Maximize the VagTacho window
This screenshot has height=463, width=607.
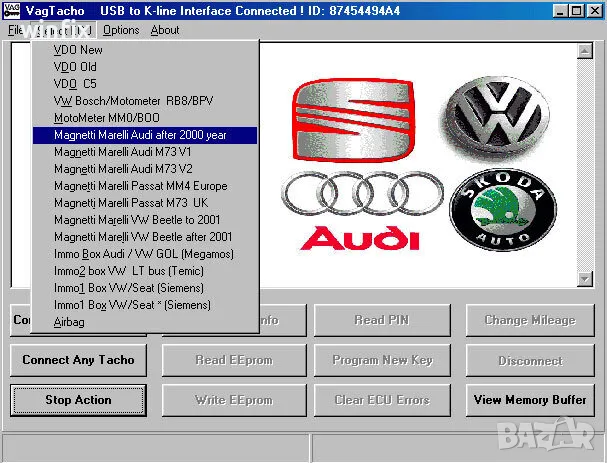[x=576, y=11]
